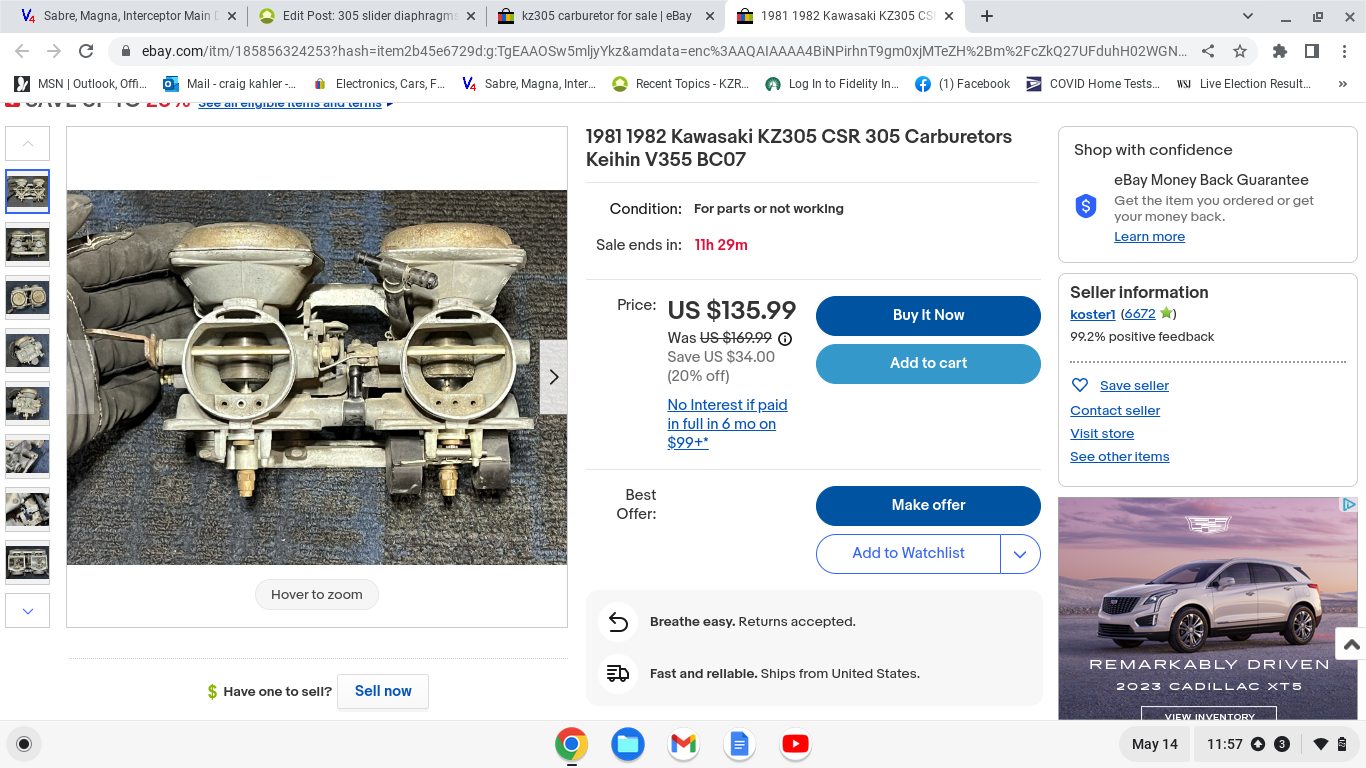Click the price info icon beside $169.99
The image size is (1366, 768).
click(x=785, y=339)
